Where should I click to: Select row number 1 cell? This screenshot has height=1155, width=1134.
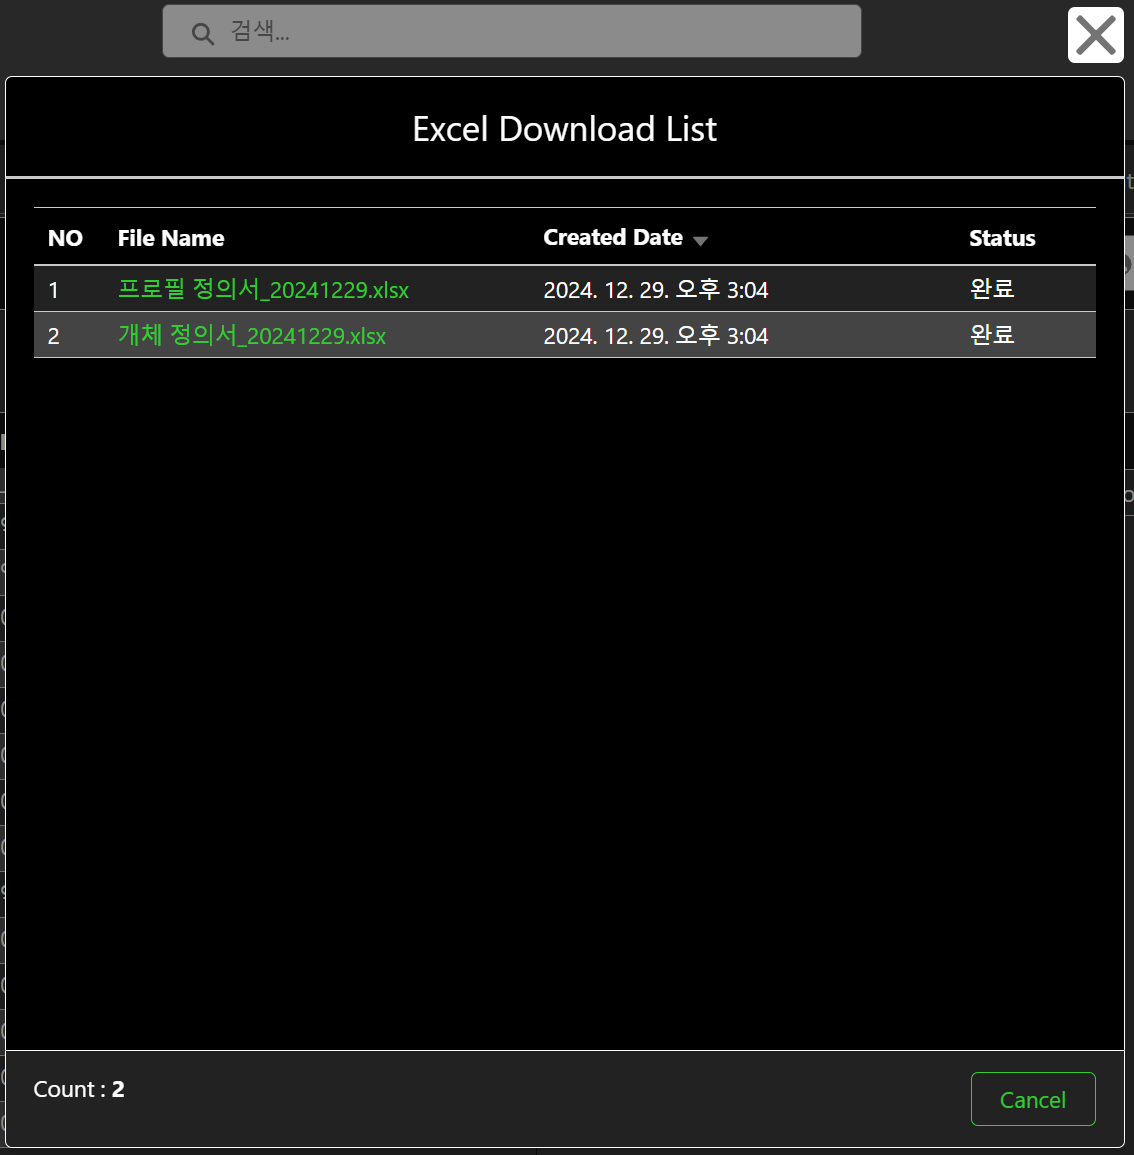click(x=54, y=289)
